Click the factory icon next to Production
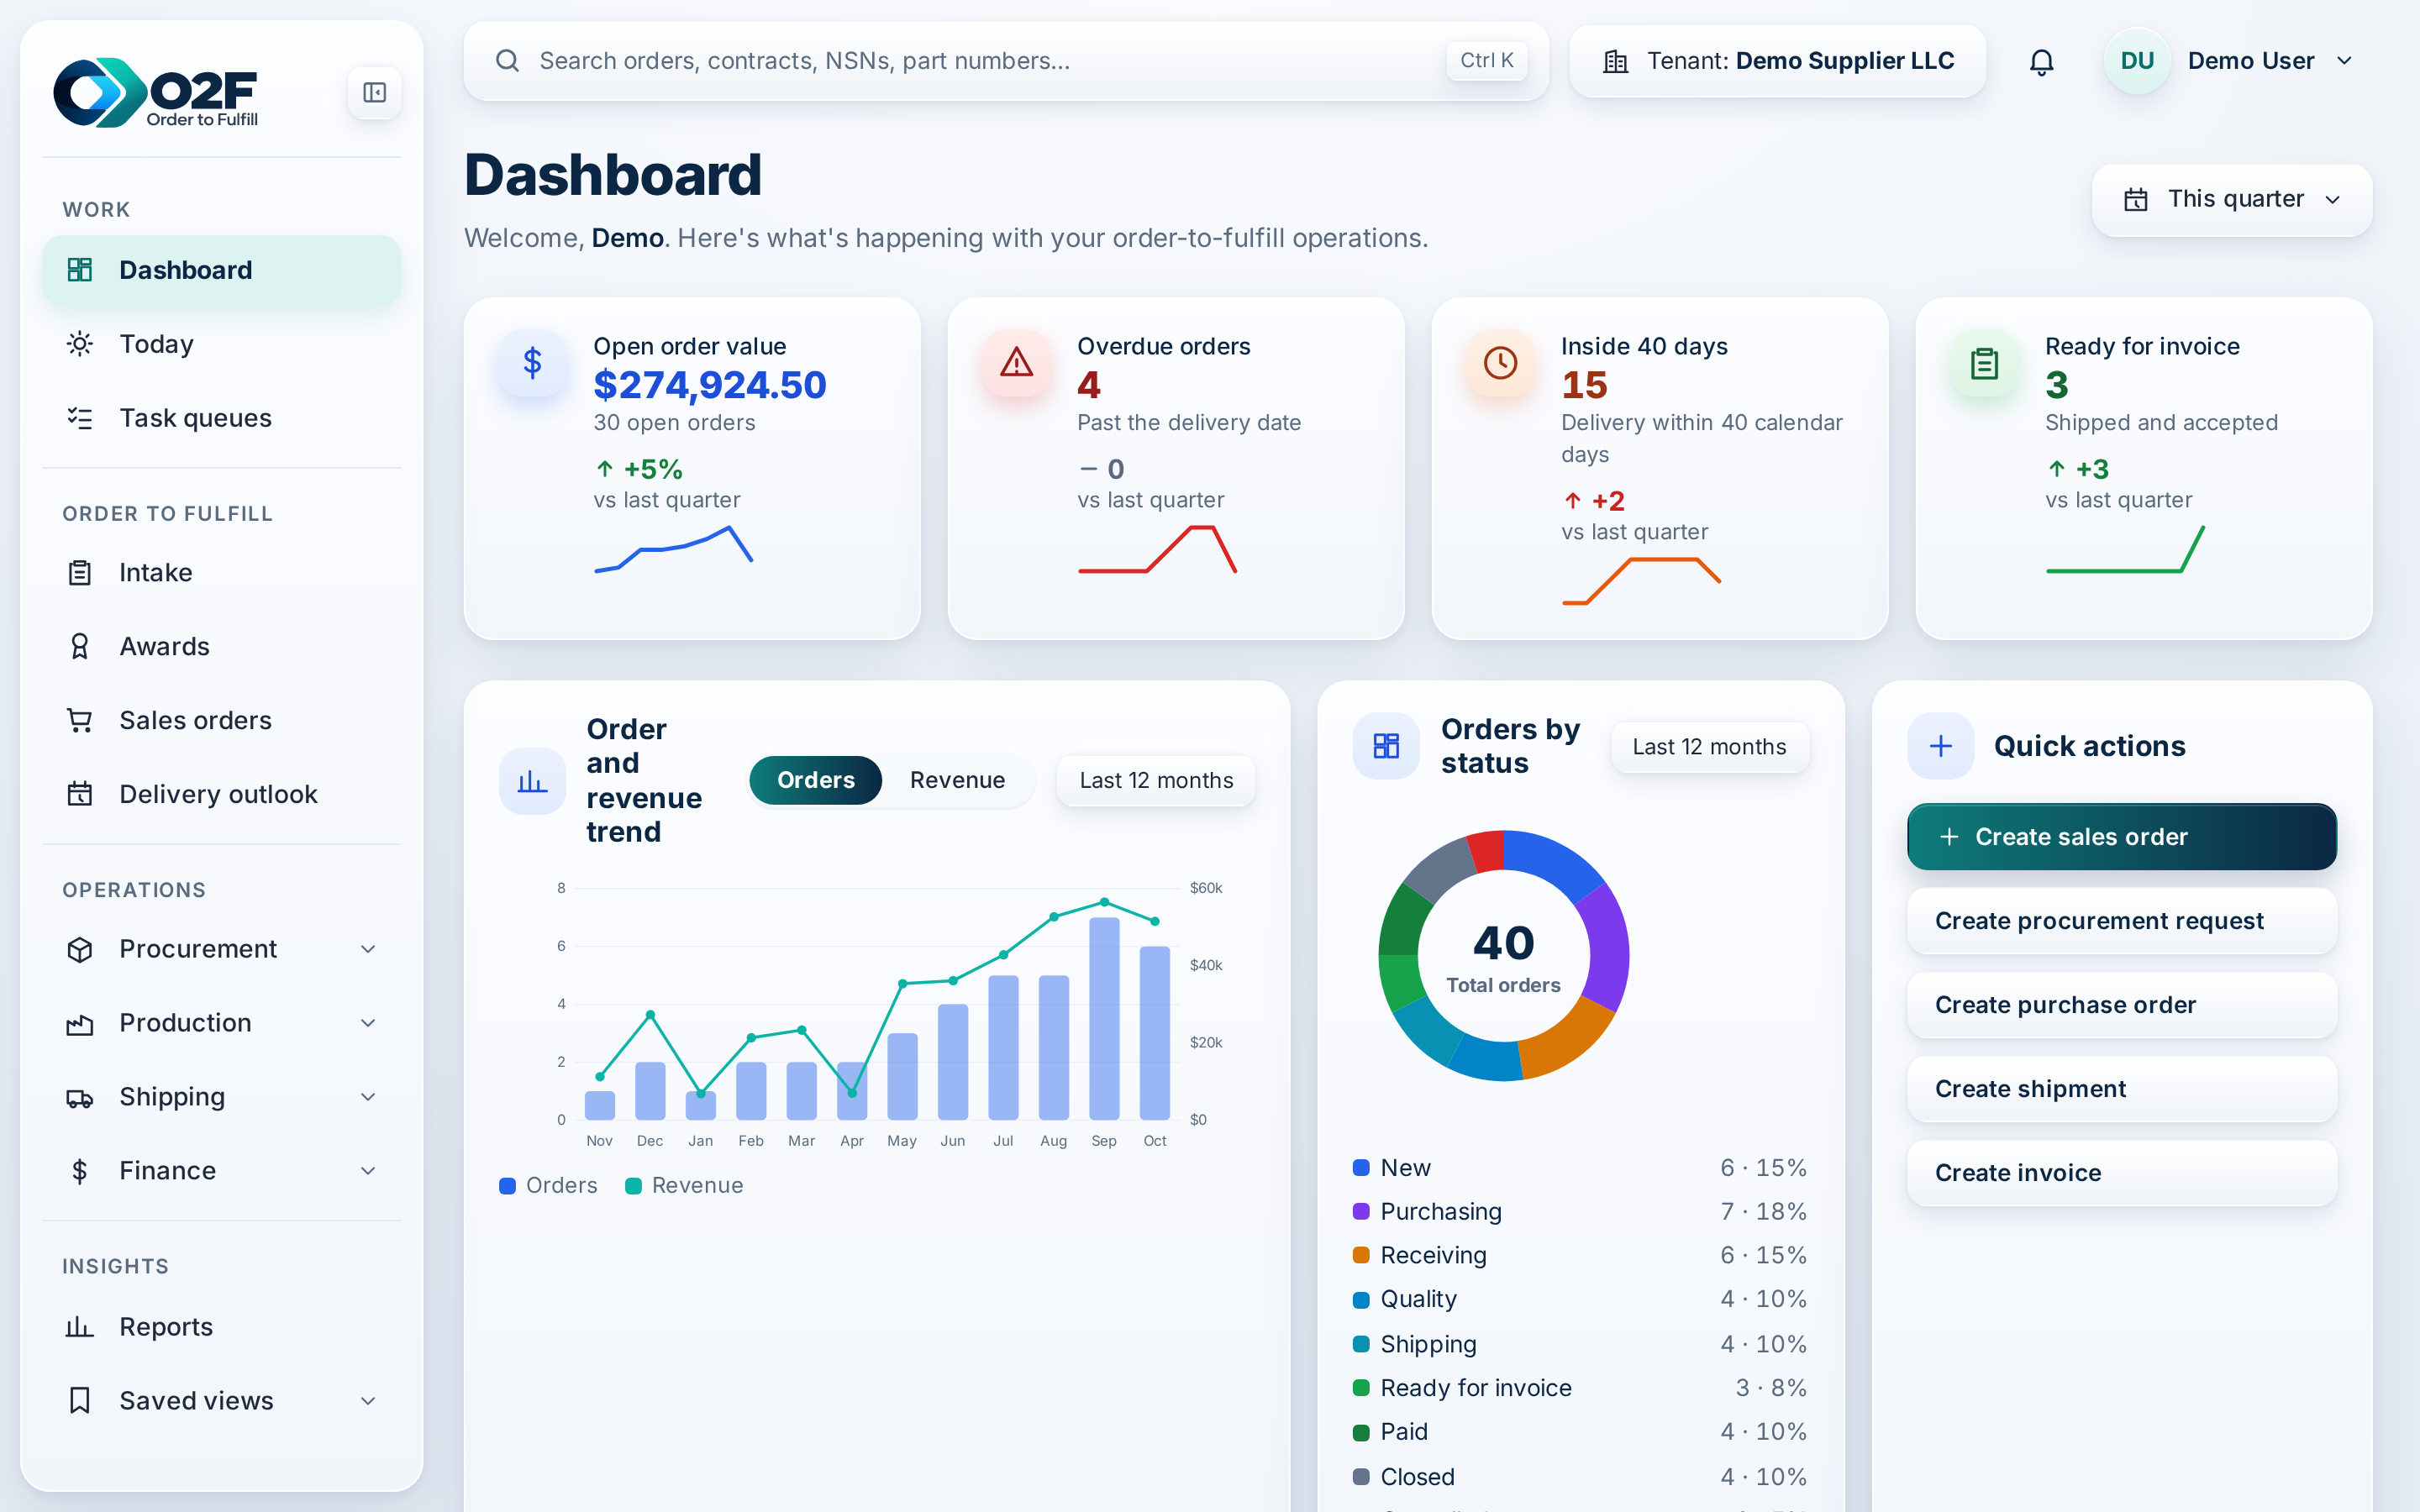Screen dimensions: 2420x1512 coord(80,1023)
